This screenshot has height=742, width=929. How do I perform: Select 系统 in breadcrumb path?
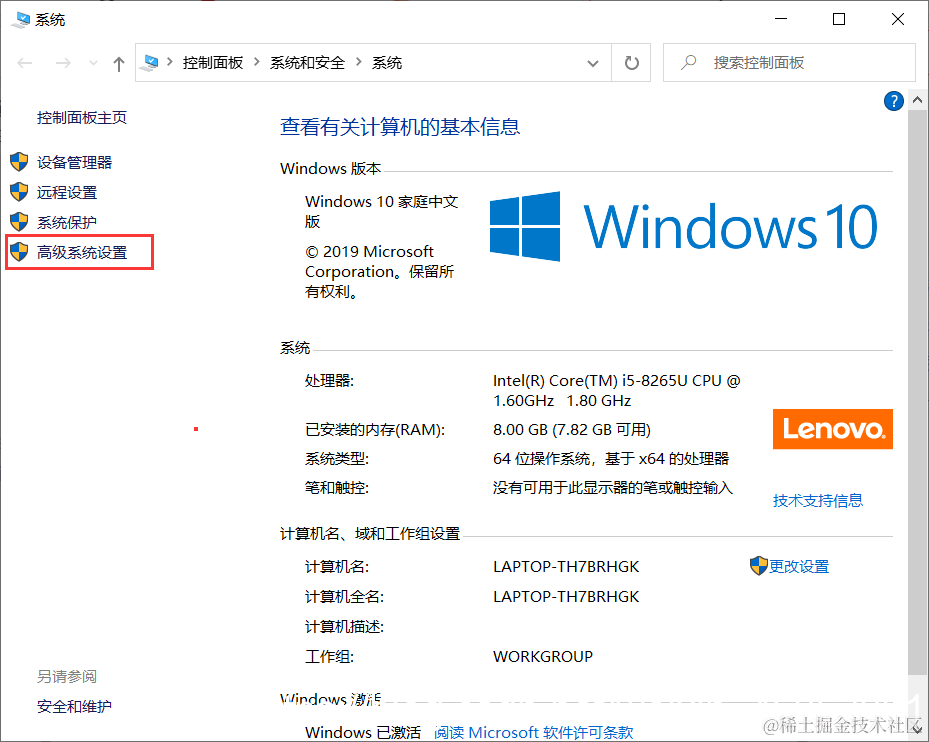click(387, 63)
